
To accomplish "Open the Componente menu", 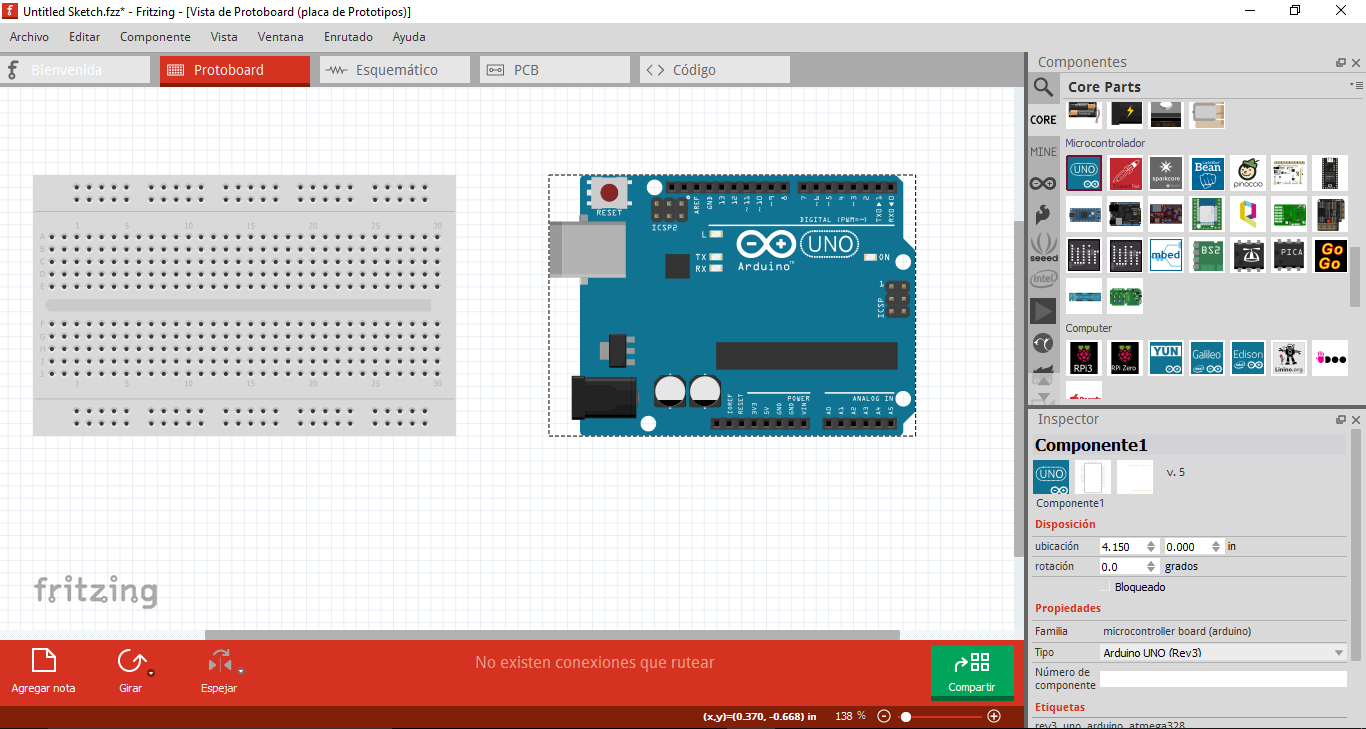I will pyautogui.click(x=155, y=37).
